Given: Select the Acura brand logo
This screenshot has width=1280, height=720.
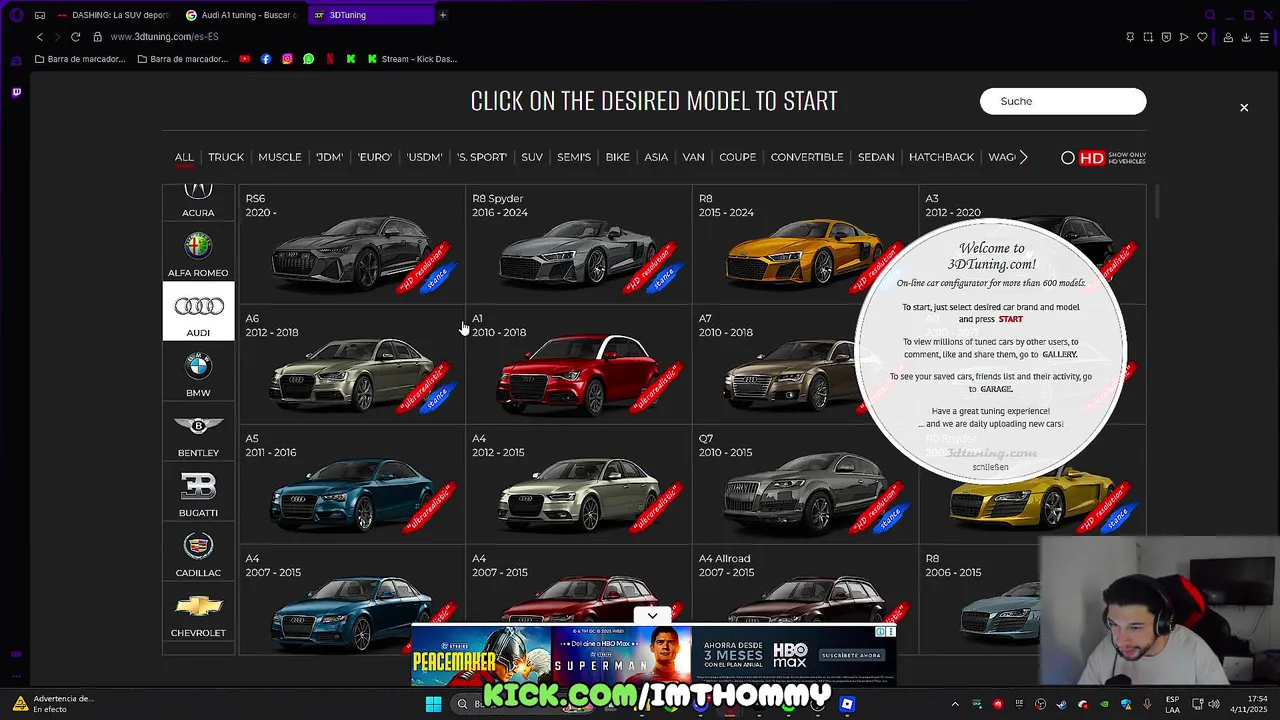Looking at the screenshot, I should (198, 201).
